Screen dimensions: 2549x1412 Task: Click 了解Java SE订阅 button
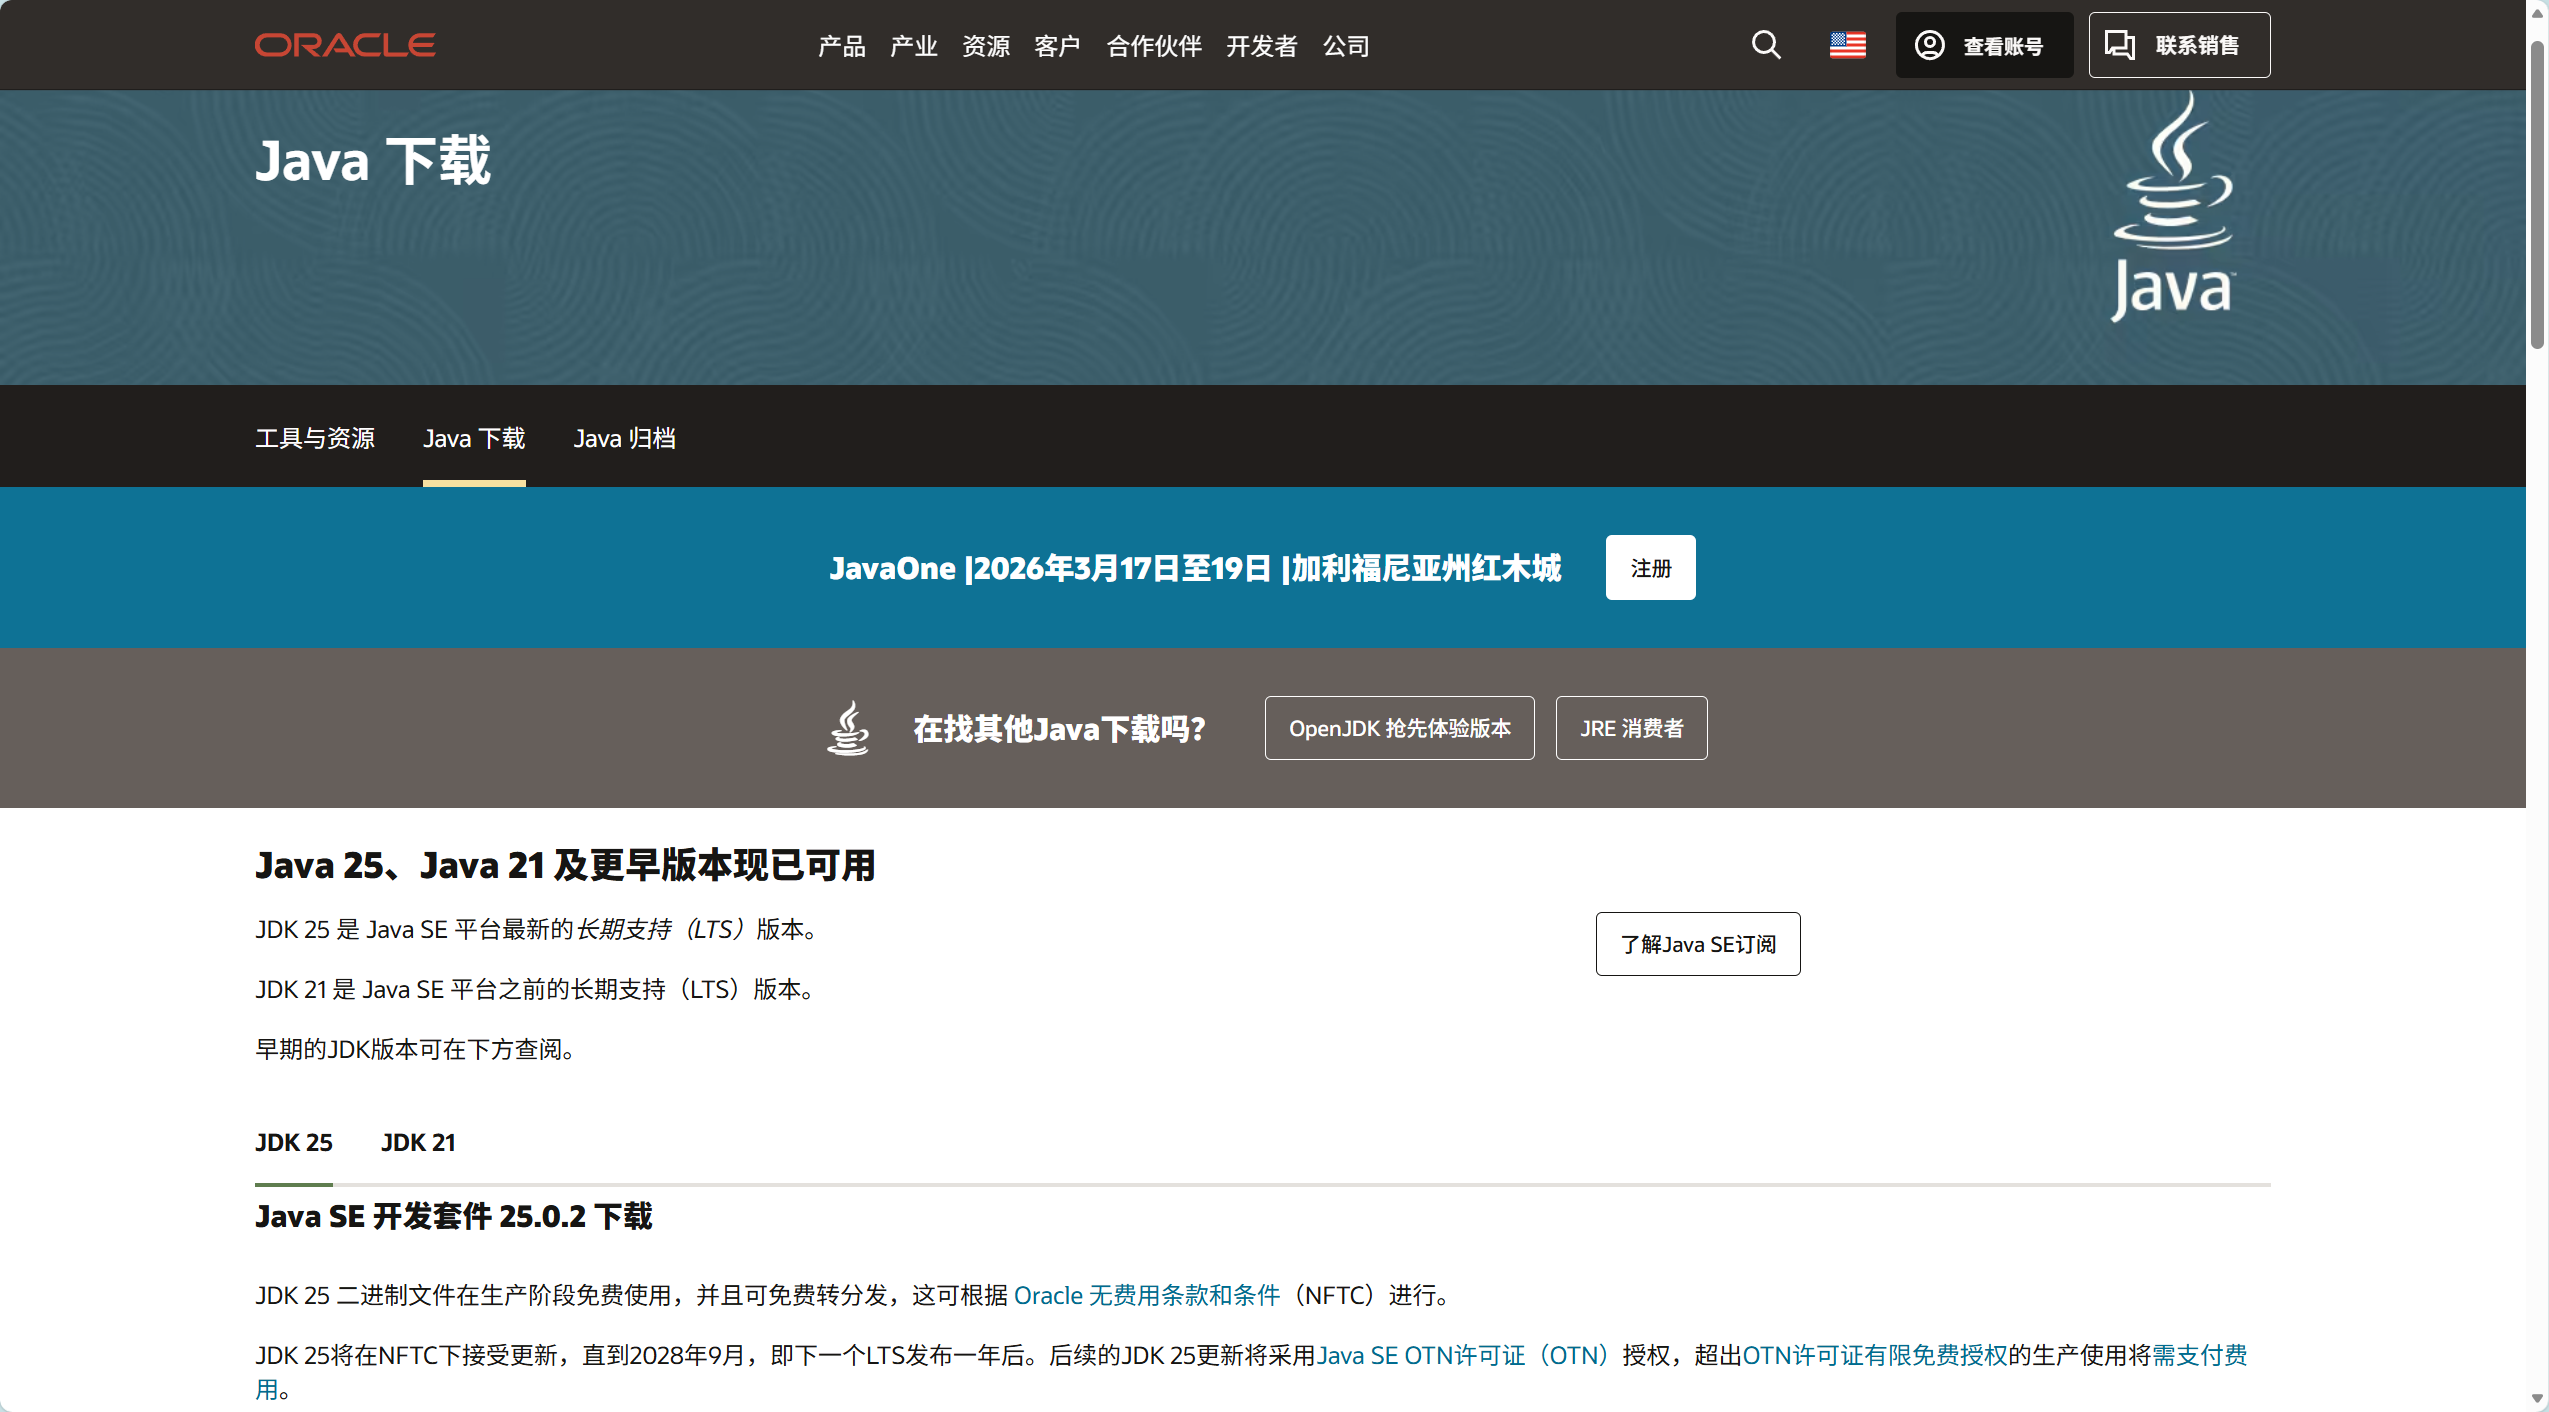pos(1697,944)
